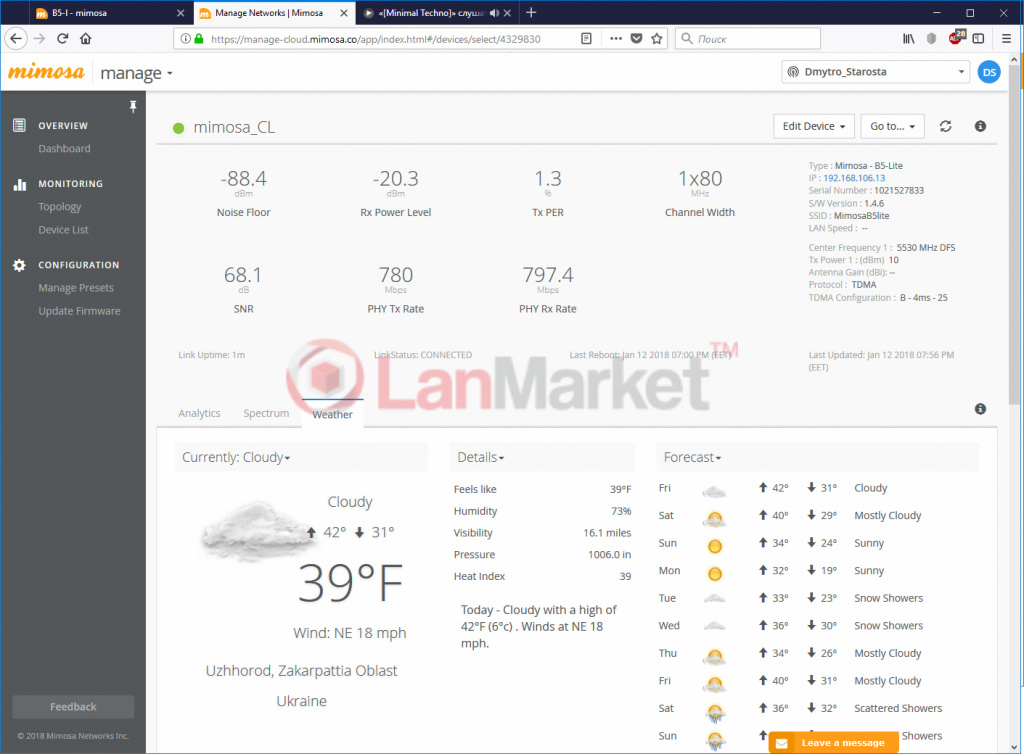
Task: Click the Feedback button
Action: click(x=73, y=707)
